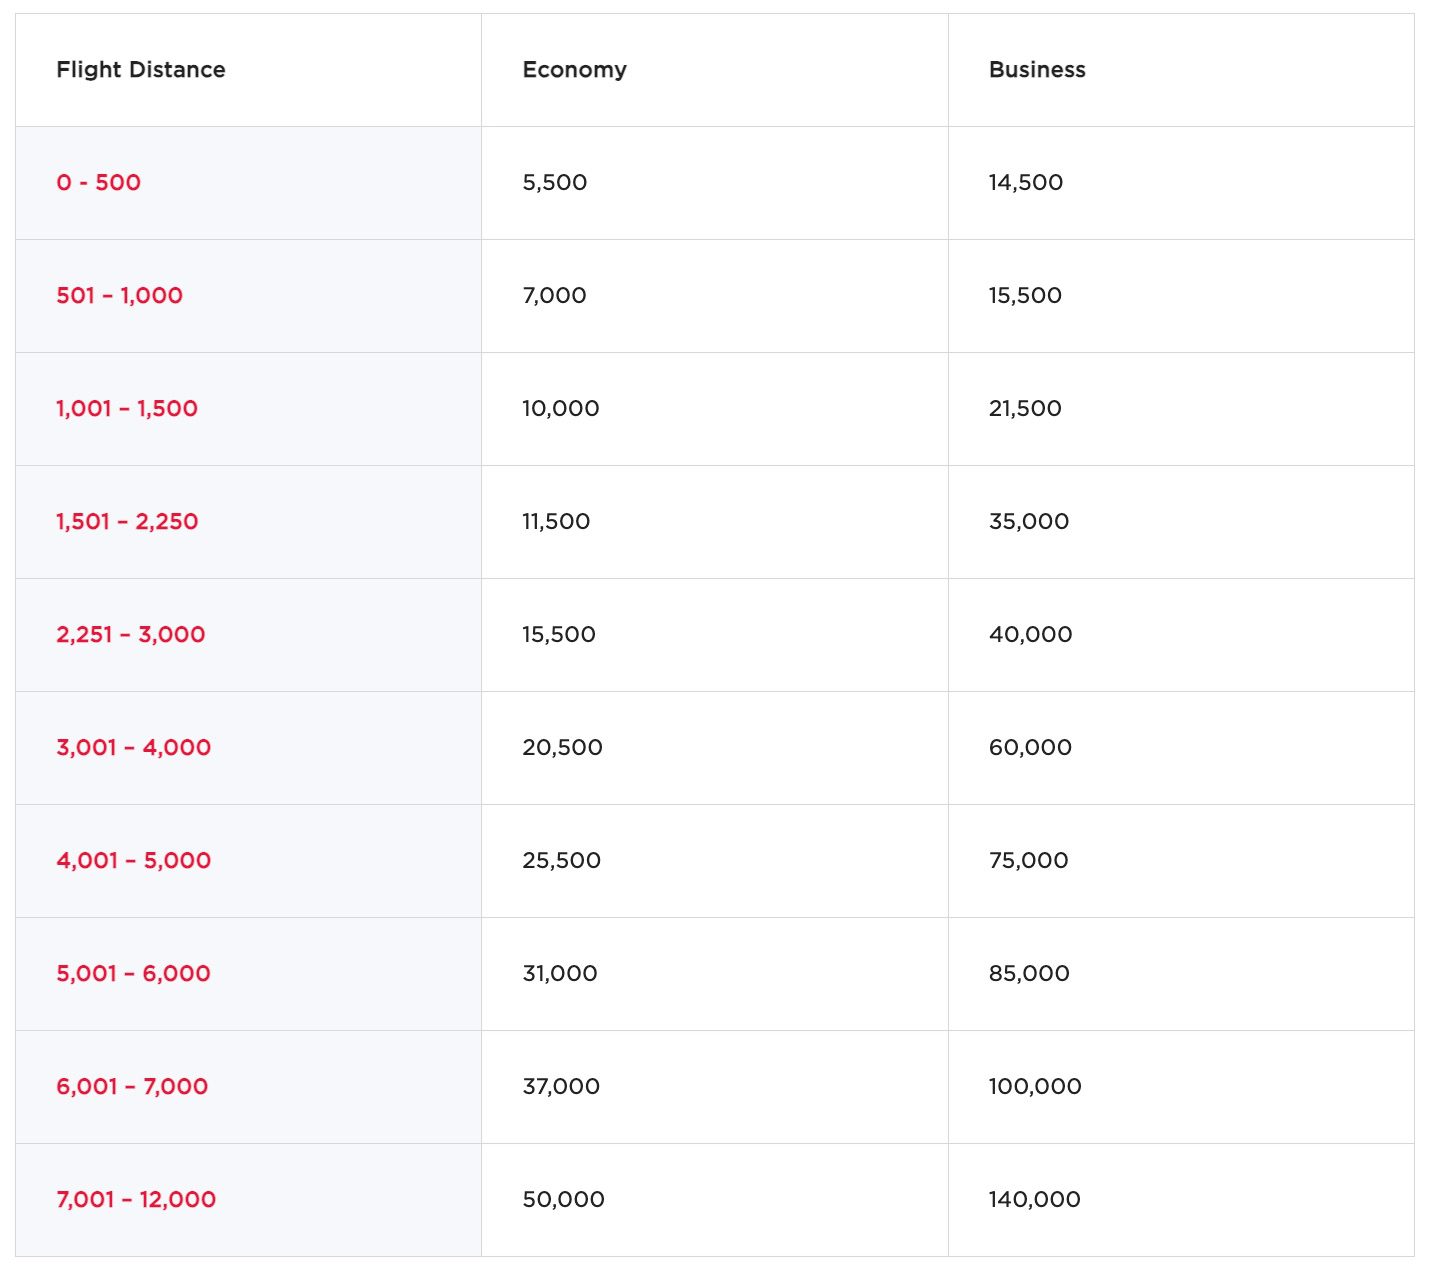Click the 31,000 Economy value

(560, 974)
